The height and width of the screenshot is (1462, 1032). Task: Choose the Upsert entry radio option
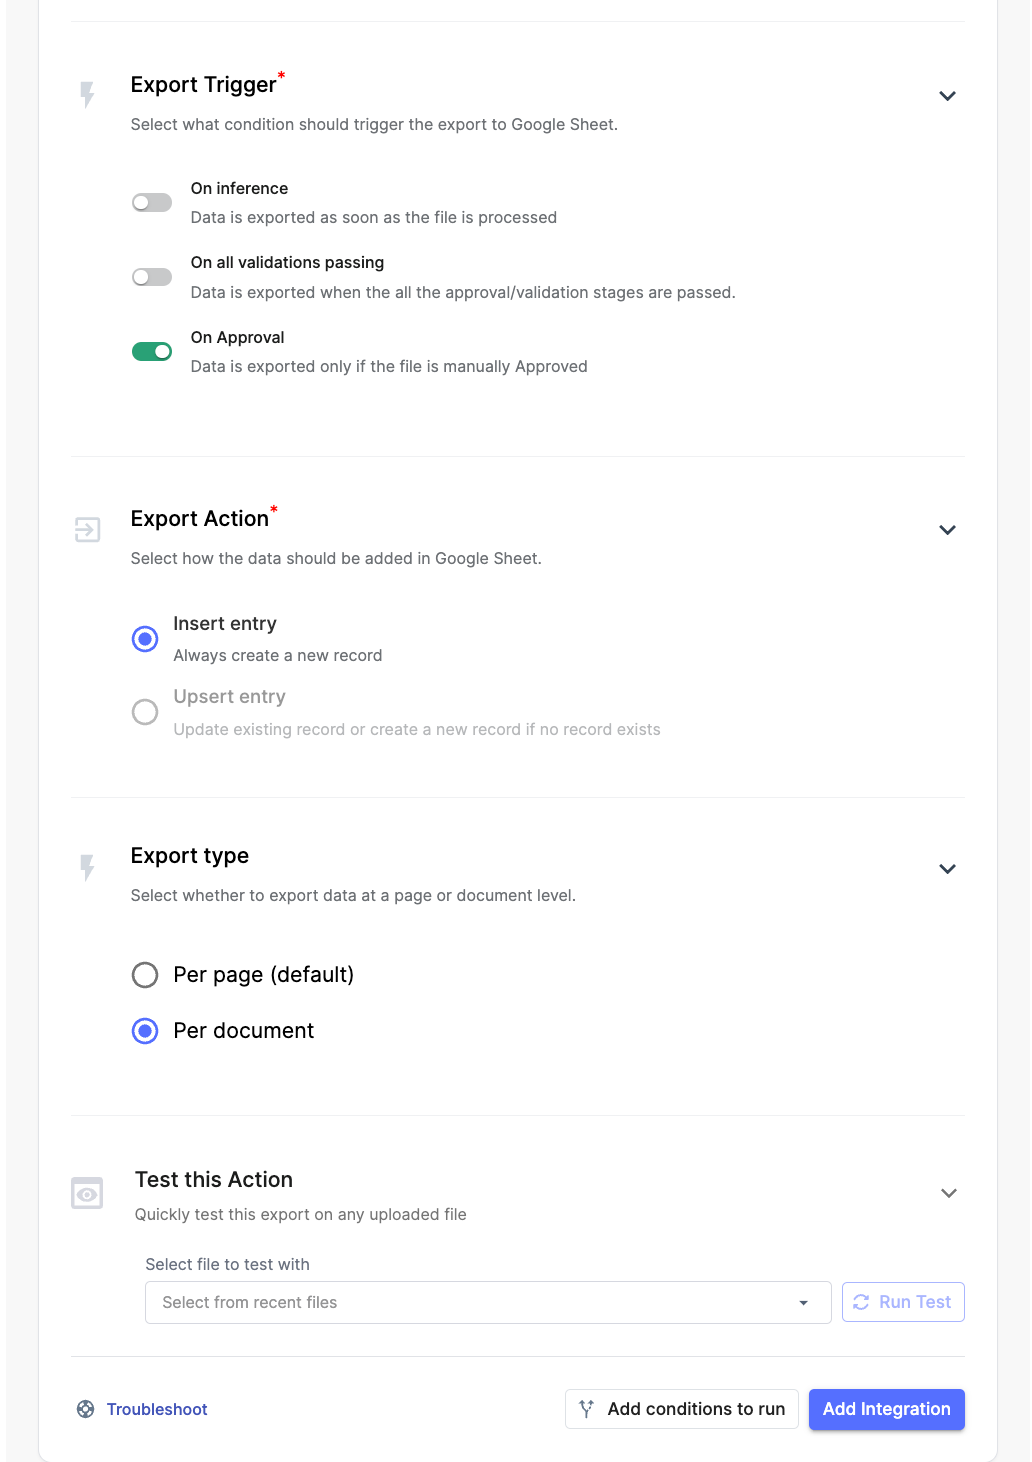(145, 712)
